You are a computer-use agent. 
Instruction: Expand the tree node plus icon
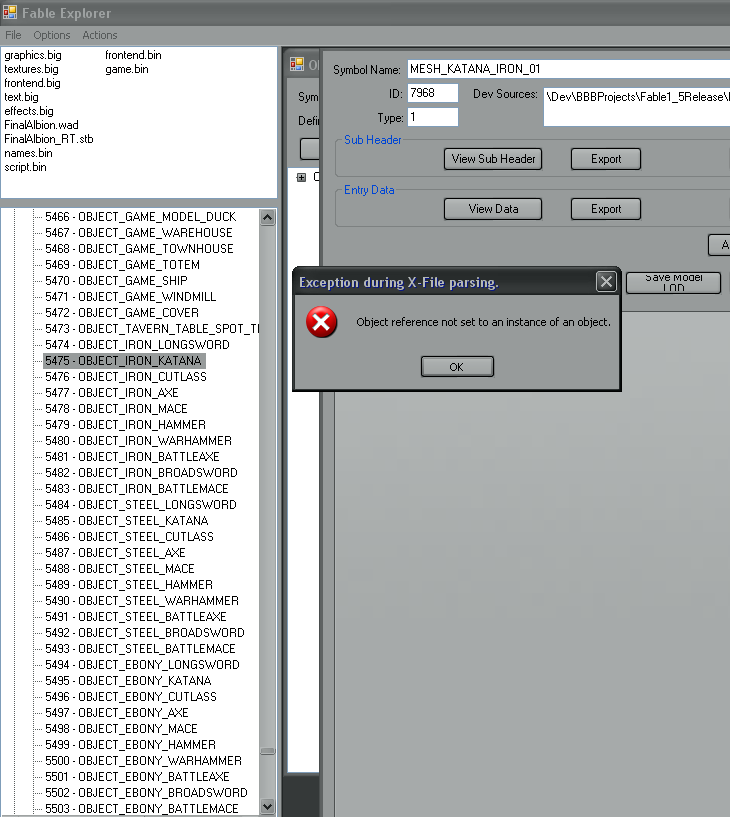pos(301,177)
